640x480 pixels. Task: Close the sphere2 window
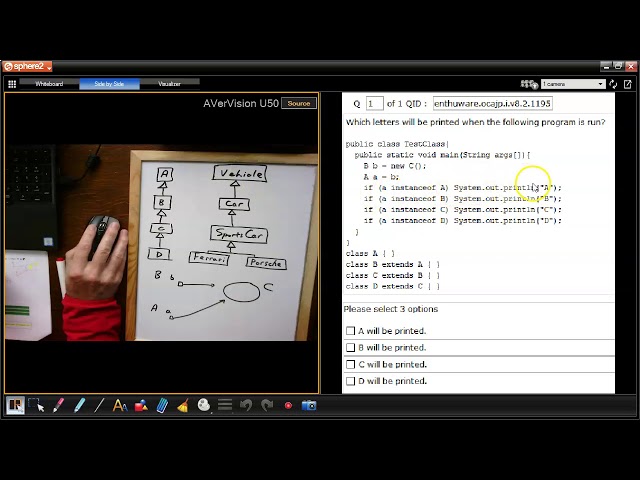631,66
